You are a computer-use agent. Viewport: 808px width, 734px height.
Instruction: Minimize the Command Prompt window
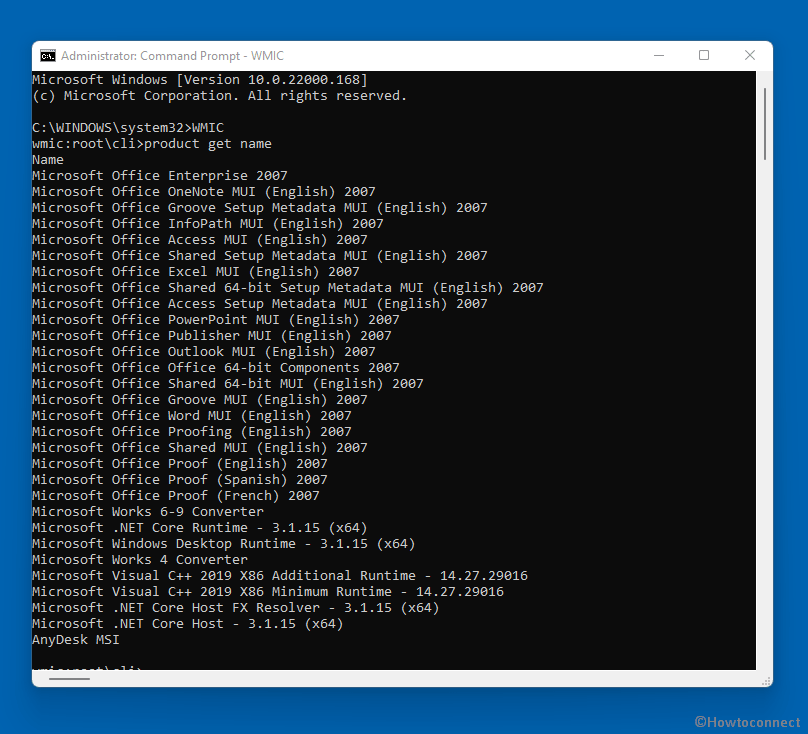(659, 56)
